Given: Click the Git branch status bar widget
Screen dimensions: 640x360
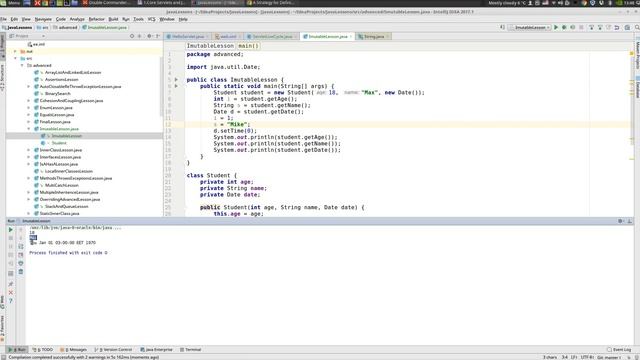Looking at the screenshot, I should click(609, 357).
